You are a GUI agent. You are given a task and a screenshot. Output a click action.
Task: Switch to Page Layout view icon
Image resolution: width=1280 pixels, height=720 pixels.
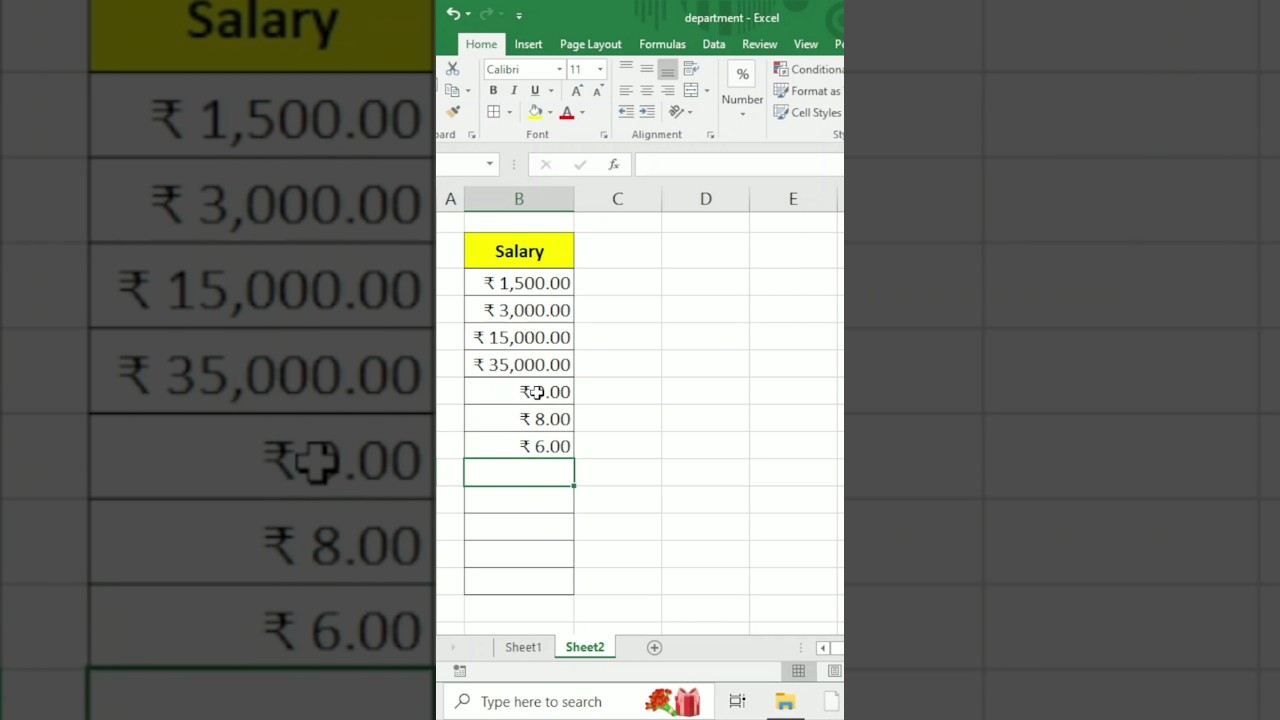pos(834,671)
